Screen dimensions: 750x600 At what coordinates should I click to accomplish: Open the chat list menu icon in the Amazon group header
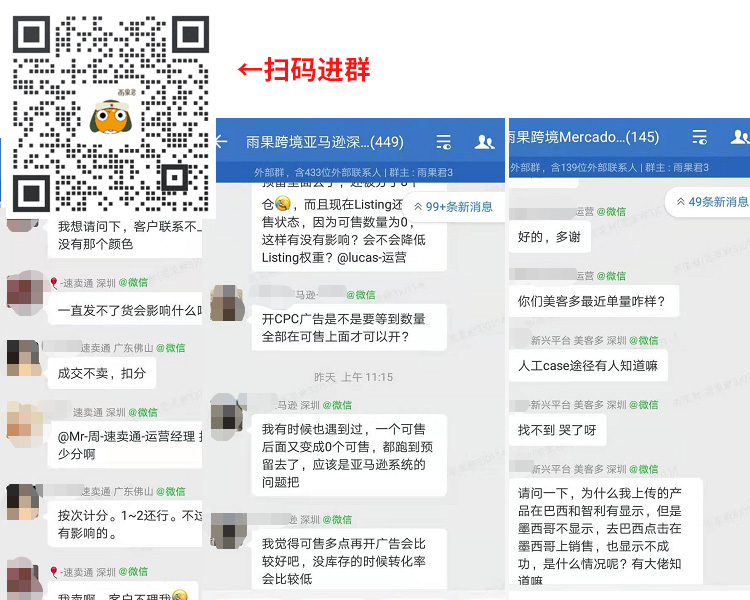444,142
